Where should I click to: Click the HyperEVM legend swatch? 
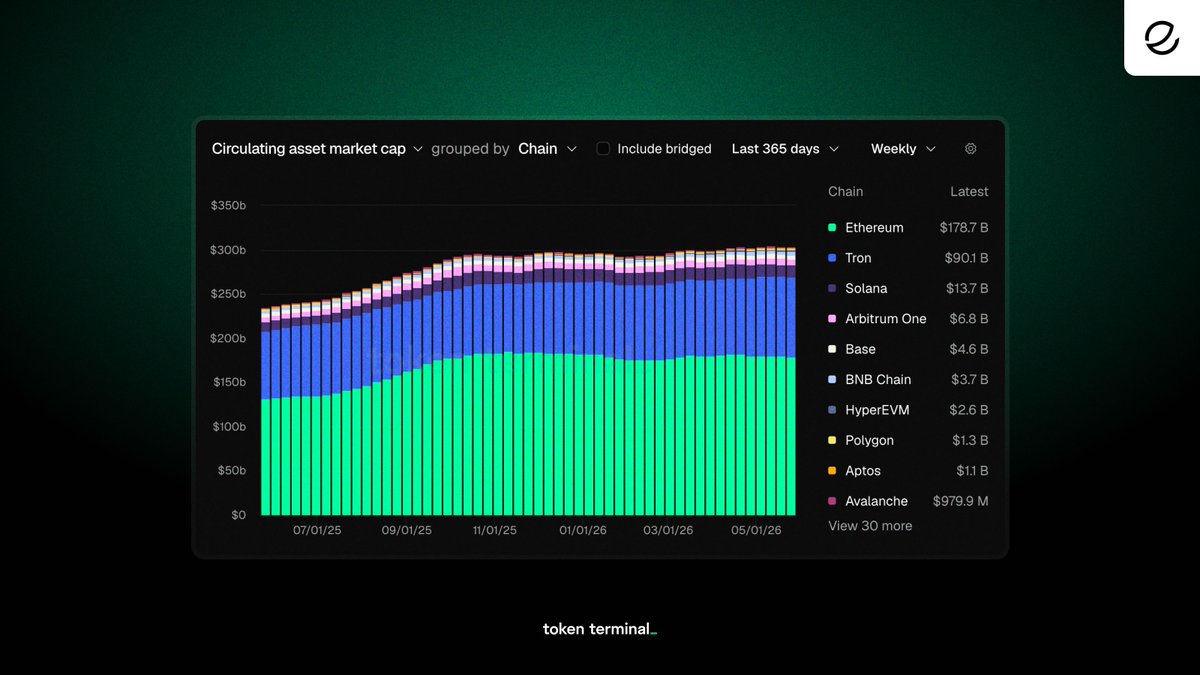[832, 410]
